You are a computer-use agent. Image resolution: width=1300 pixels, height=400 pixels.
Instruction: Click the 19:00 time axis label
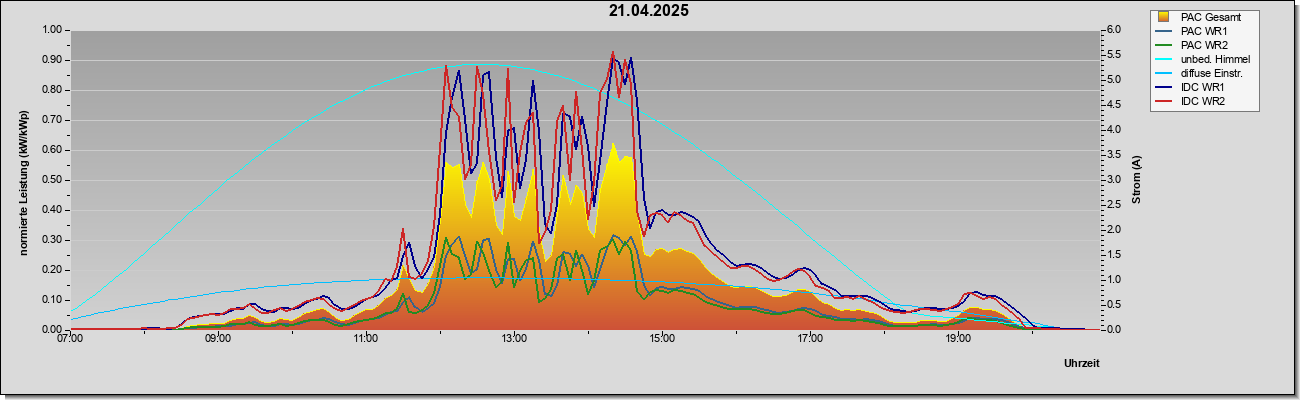958,339
